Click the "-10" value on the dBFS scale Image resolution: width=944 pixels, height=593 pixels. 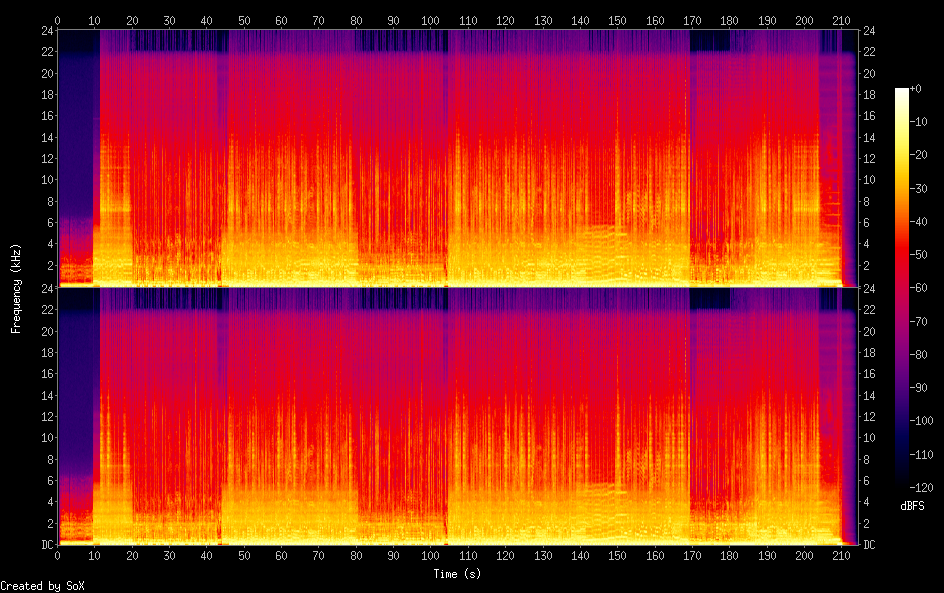(919, 122)
